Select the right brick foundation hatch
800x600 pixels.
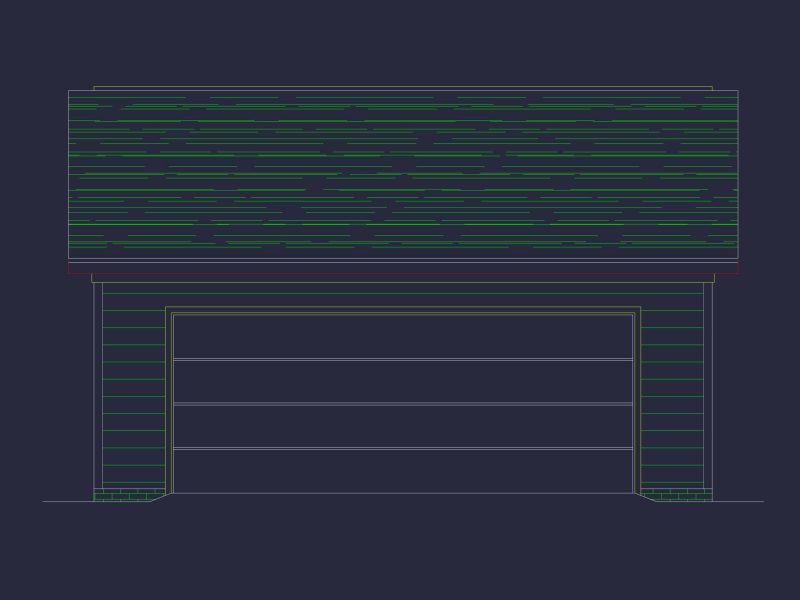tap(677, 495)
